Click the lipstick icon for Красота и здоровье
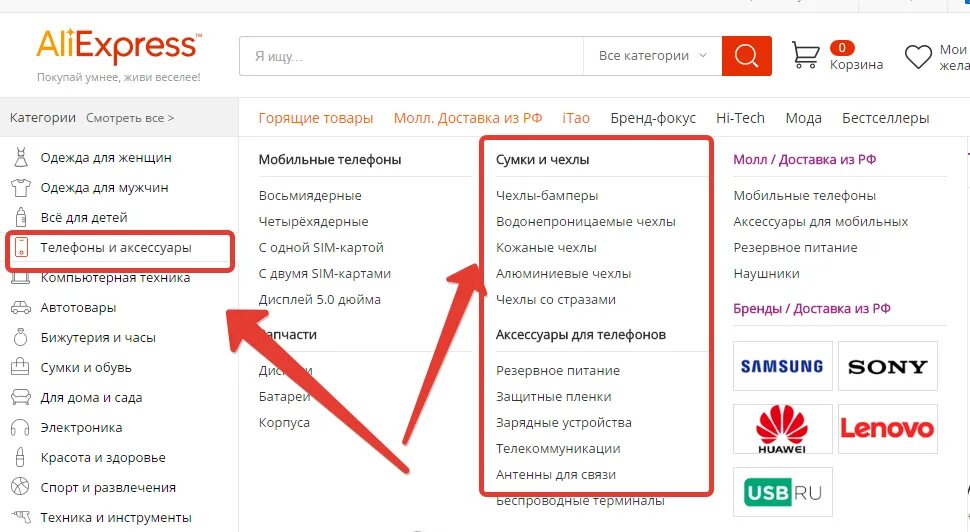Image resolution: width=970 pixels, height=532 pixels. point(20,457)
